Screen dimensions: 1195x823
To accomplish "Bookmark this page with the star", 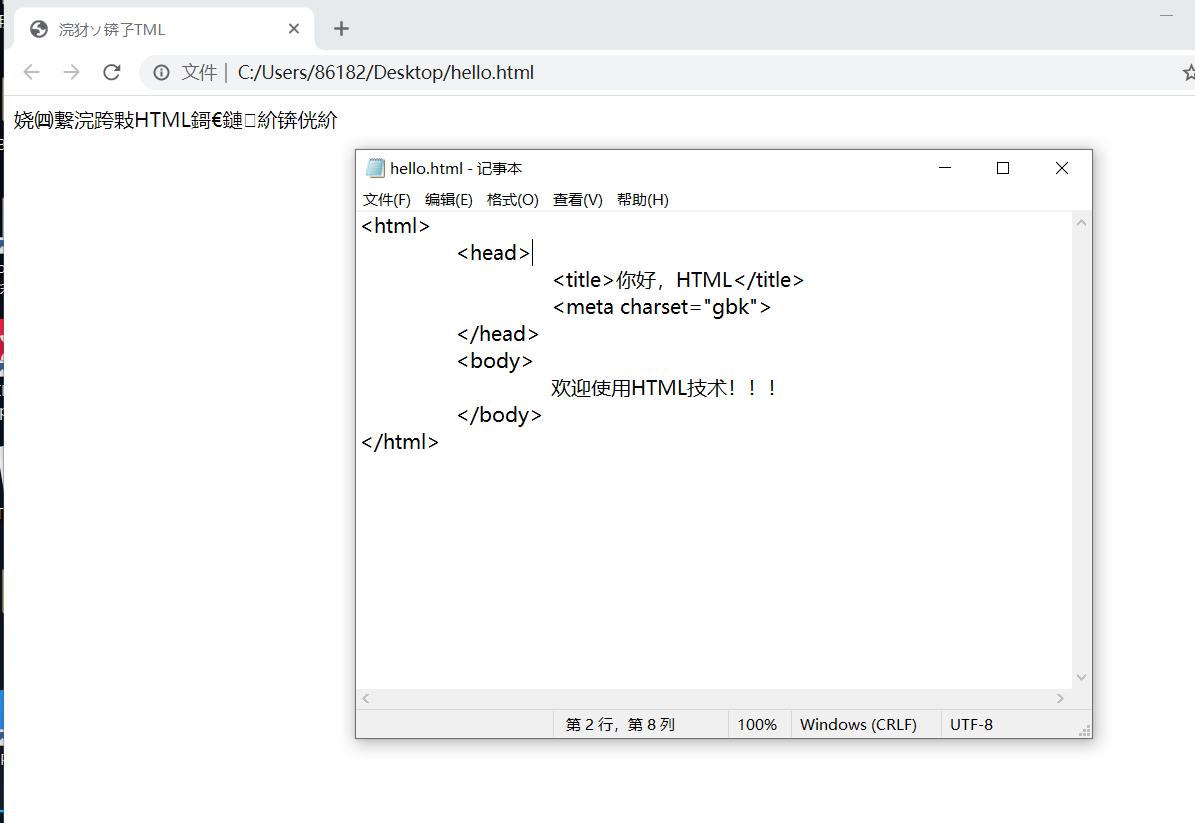I will [1189, 72].
